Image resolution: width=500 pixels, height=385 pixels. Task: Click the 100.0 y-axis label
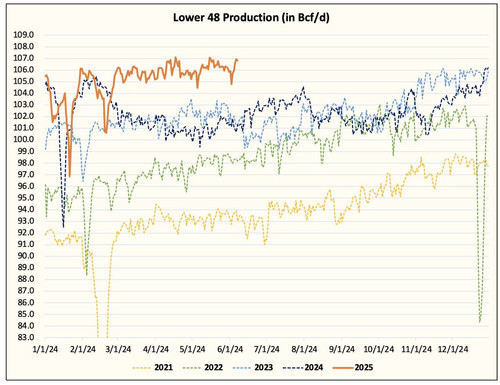click(23, 139)
